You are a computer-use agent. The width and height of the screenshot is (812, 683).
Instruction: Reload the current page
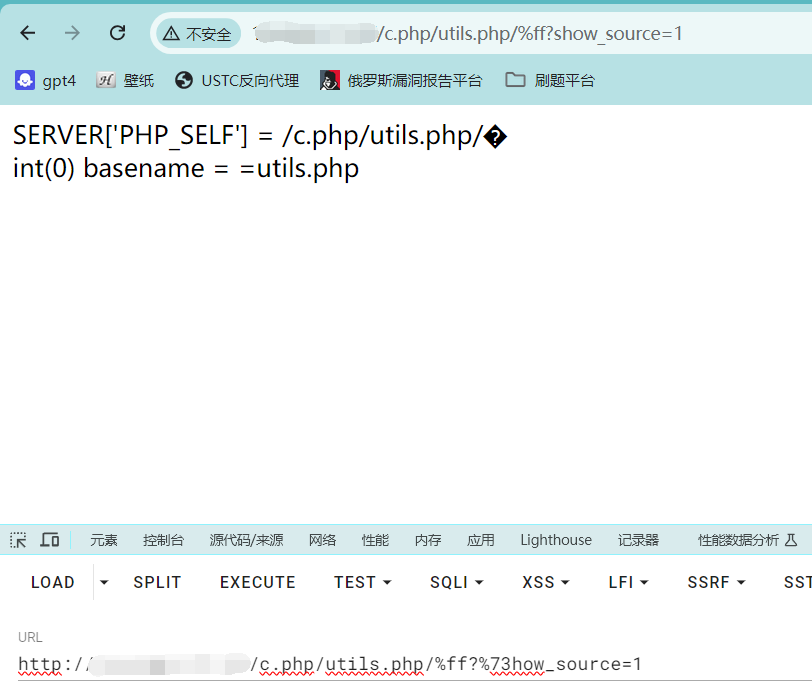[x=117, y=33]
